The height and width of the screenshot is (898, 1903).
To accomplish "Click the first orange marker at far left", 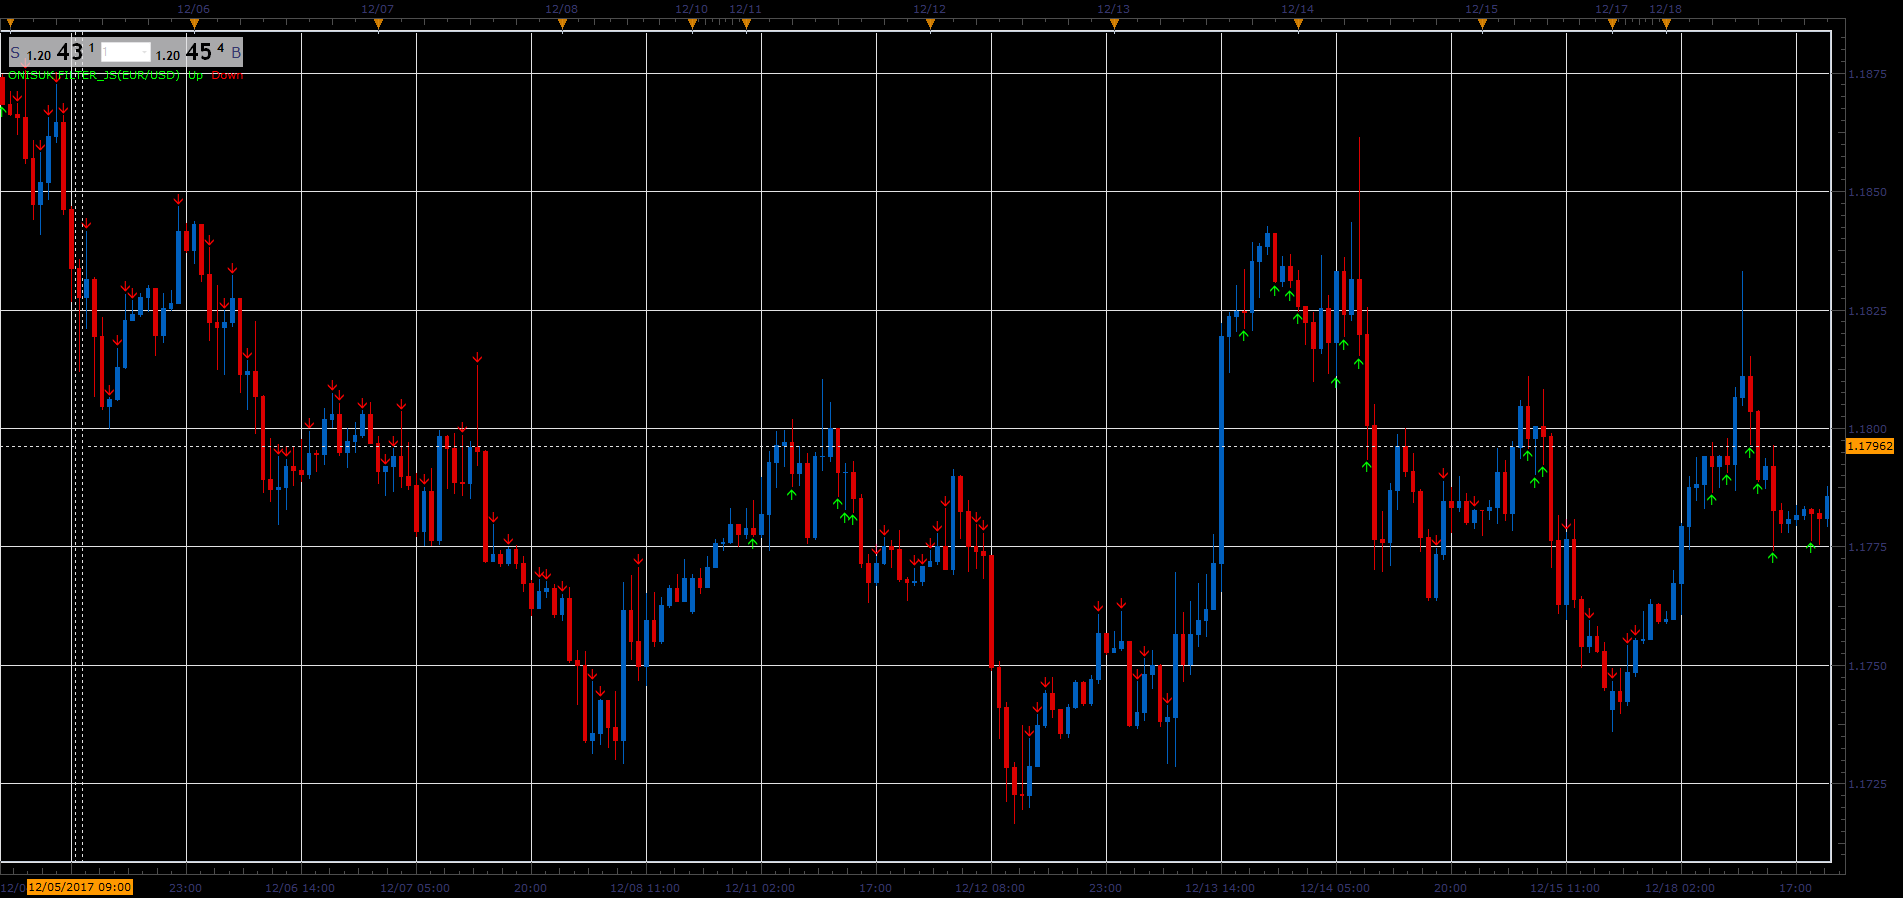I will pos(10,25).
